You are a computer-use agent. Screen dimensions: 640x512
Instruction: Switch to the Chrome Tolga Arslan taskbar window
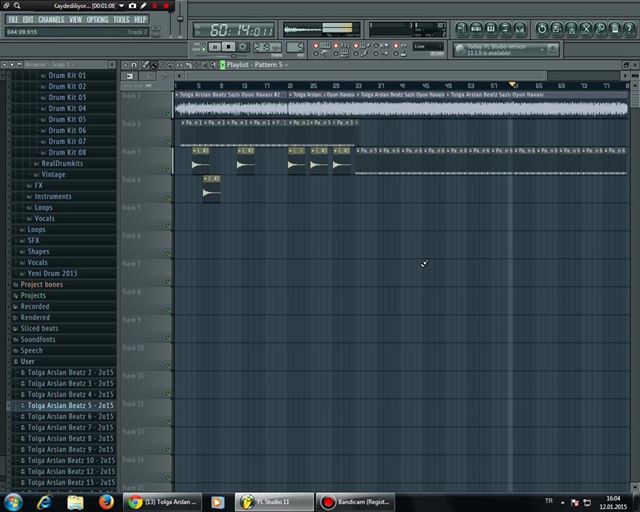(162, 502)
